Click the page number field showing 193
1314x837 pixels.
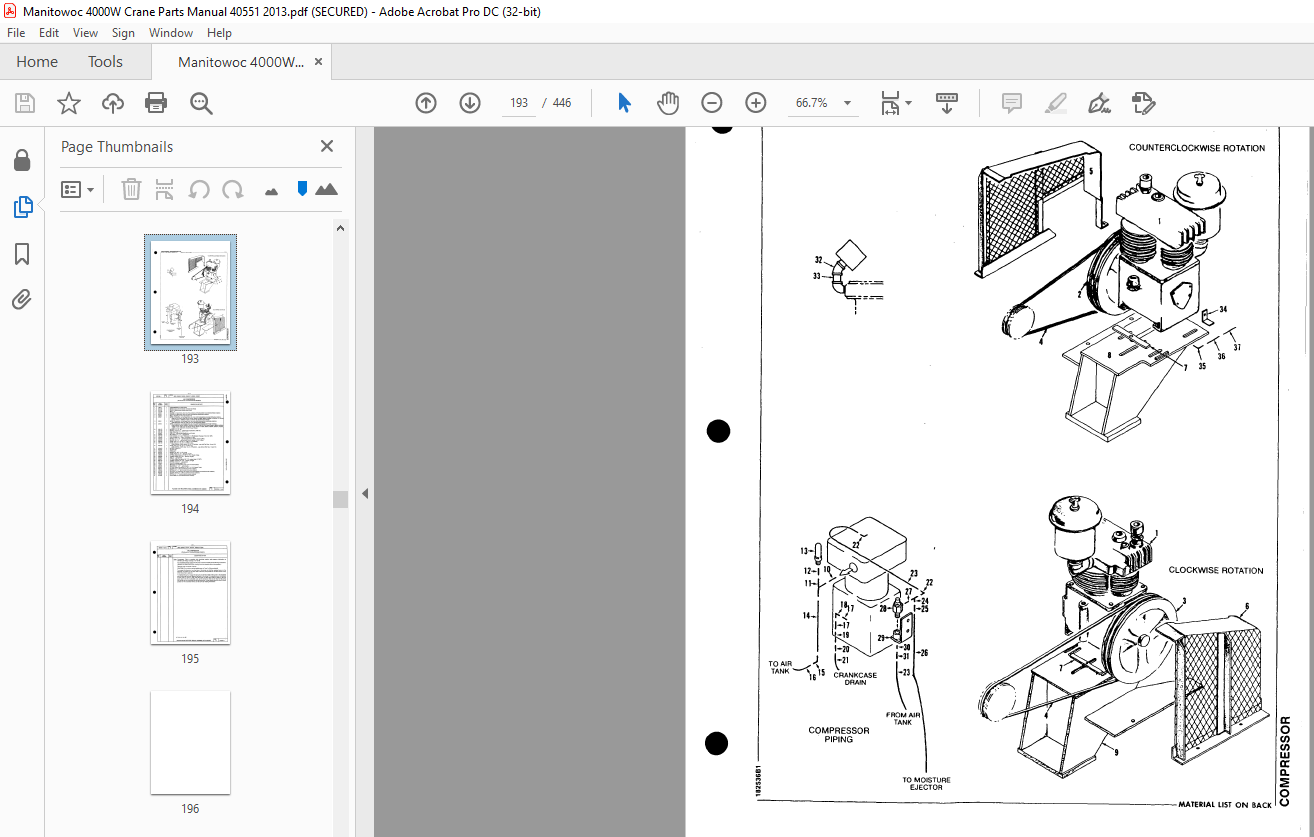pyautogui.click(x=519, y=103)
